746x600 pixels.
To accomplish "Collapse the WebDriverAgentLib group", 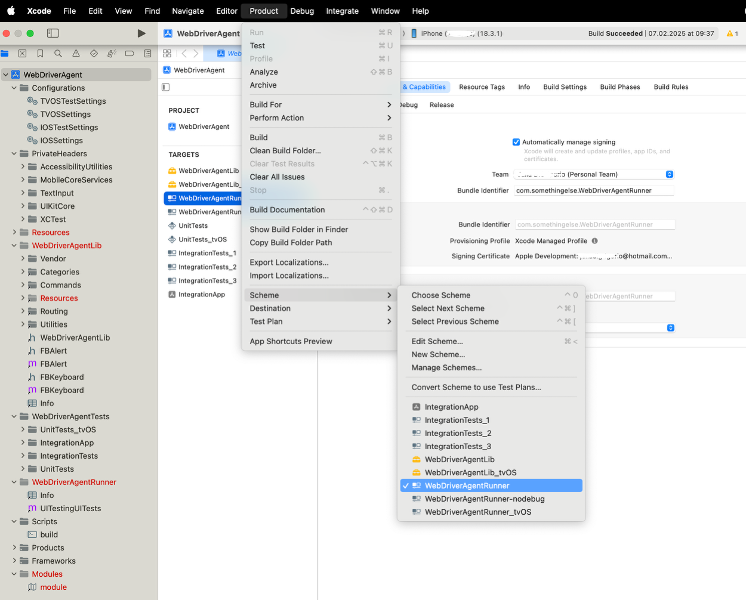I will coord(14,246).
